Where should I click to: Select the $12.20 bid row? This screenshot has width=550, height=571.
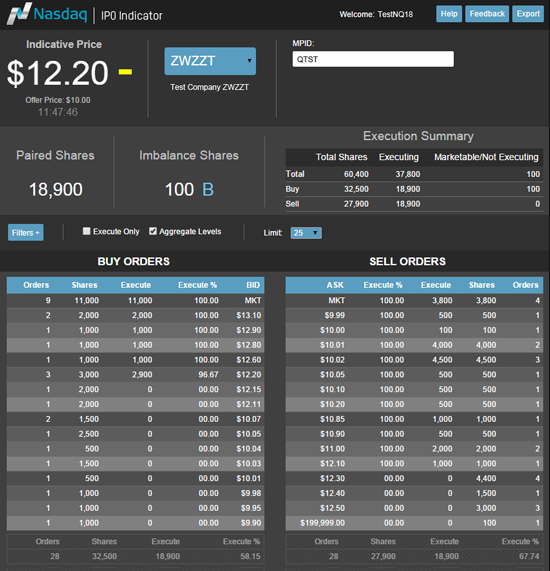135,375
